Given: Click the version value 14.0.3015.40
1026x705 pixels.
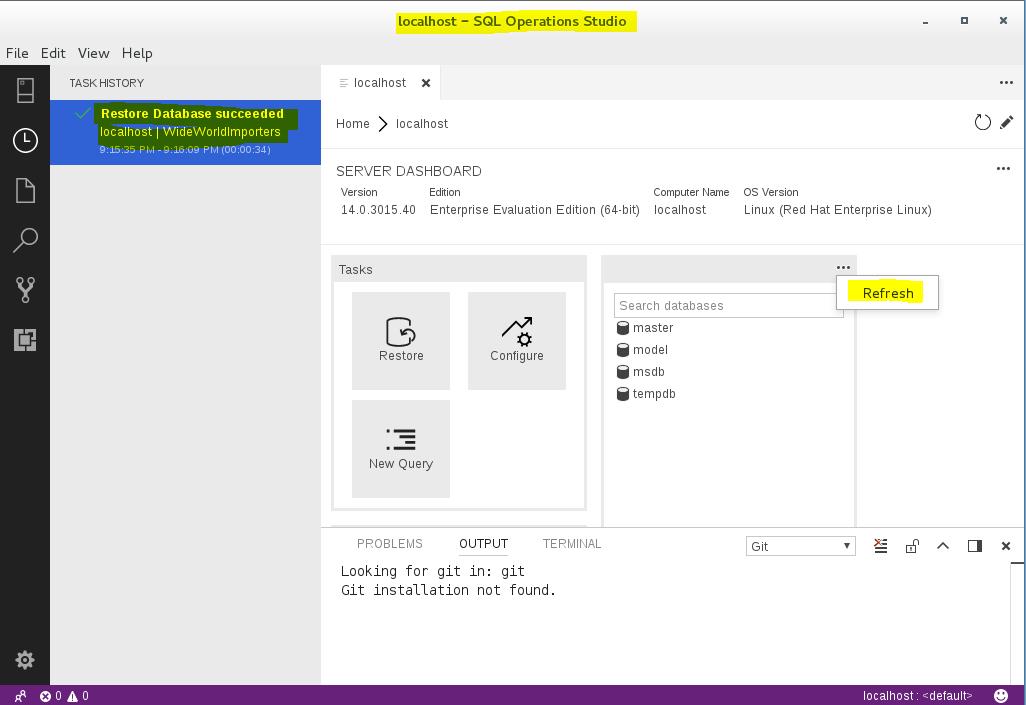Looking at the screenshot, I should [x=378, y=210].
